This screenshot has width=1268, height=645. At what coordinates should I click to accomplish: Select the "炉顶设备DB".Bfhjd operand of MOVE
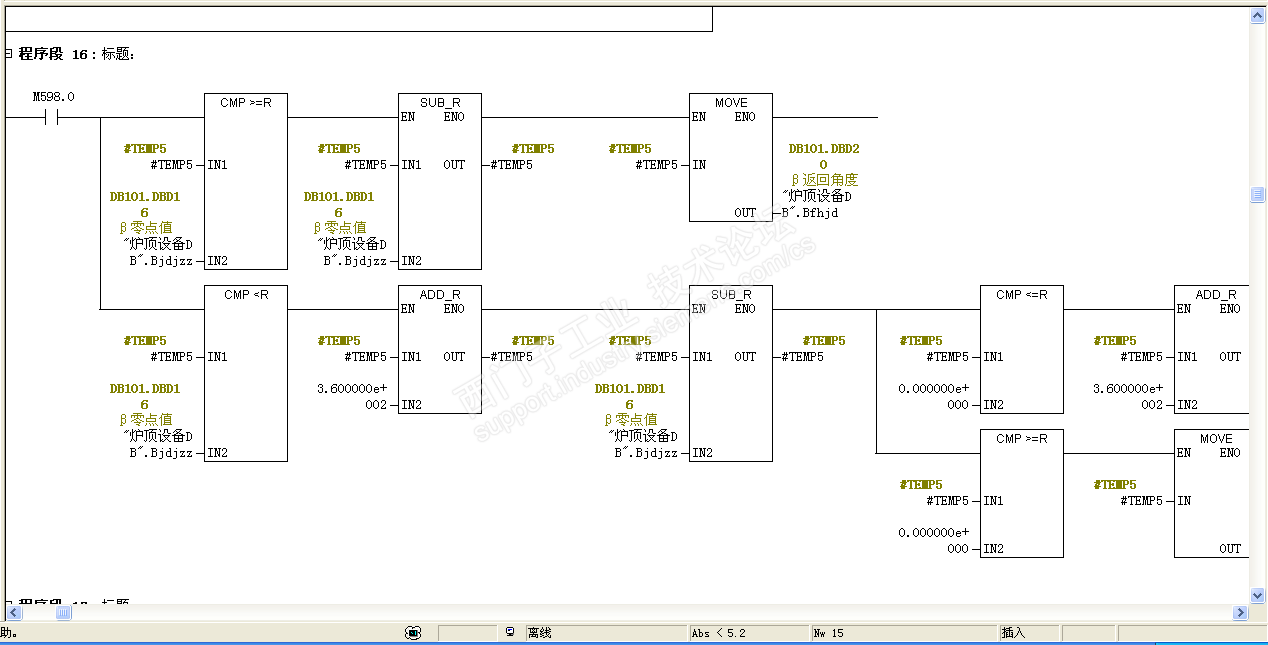pos(817,205)
